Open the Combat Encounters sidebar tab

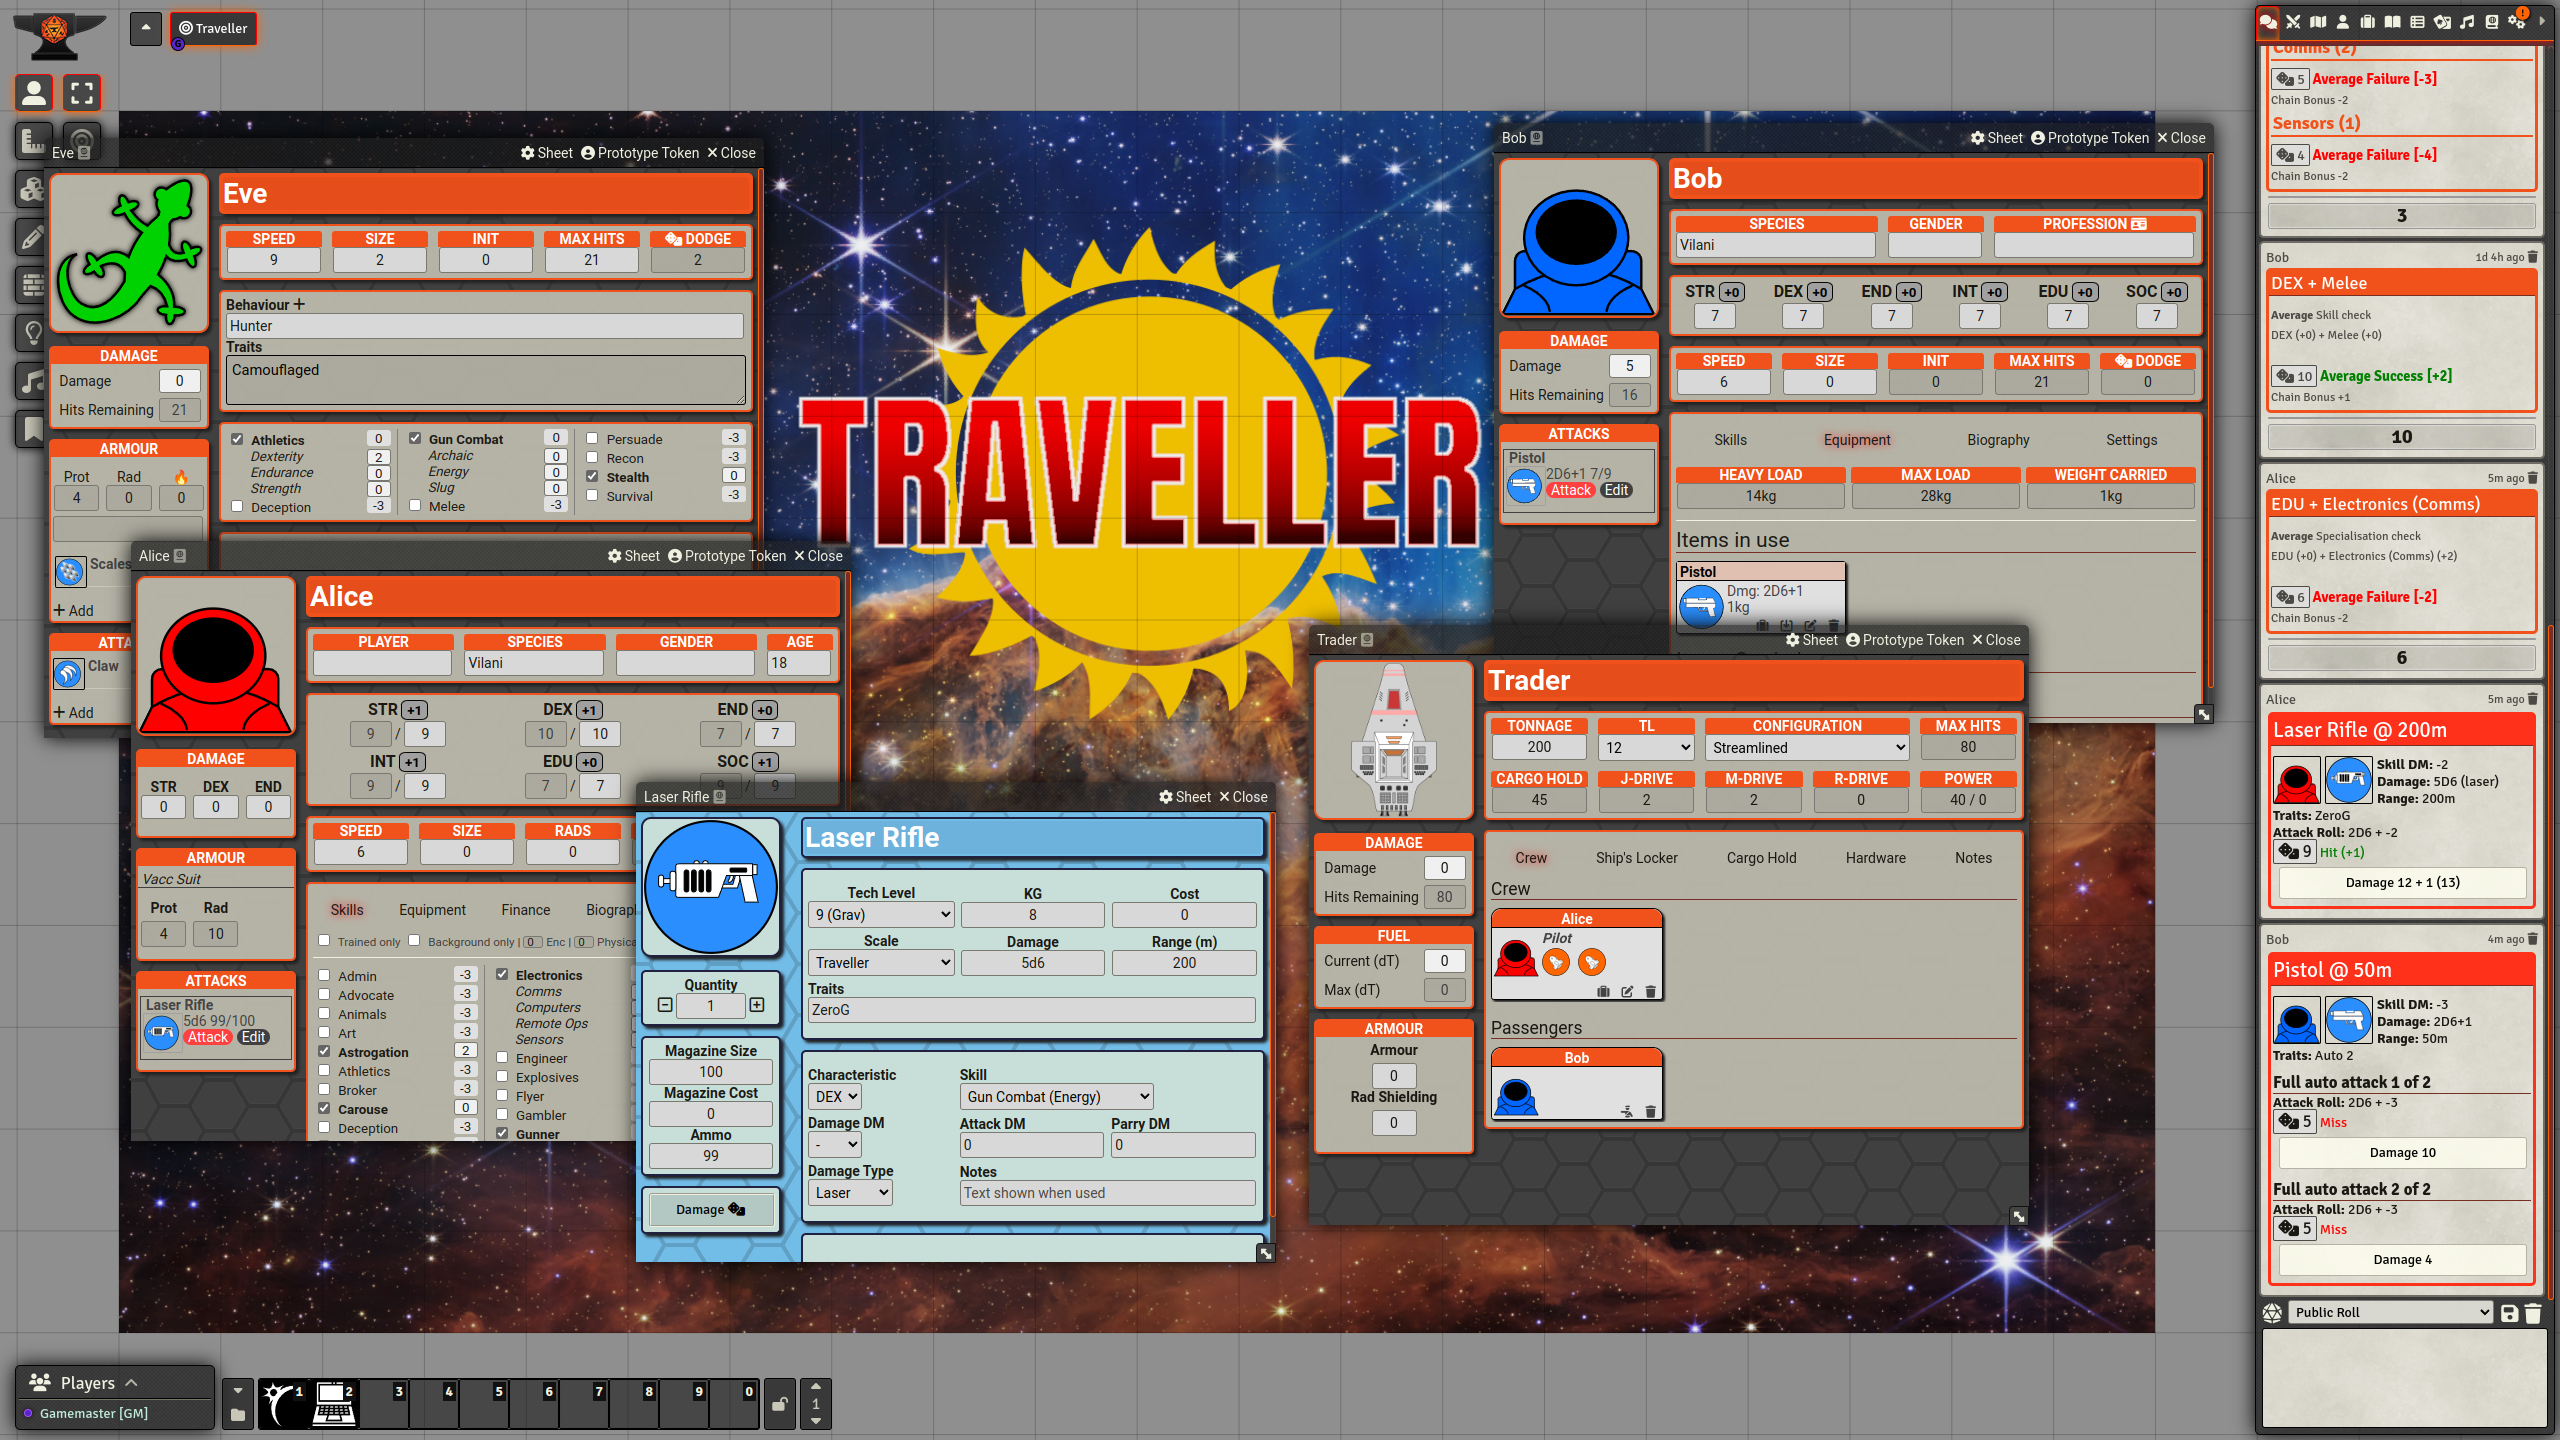2293,22
